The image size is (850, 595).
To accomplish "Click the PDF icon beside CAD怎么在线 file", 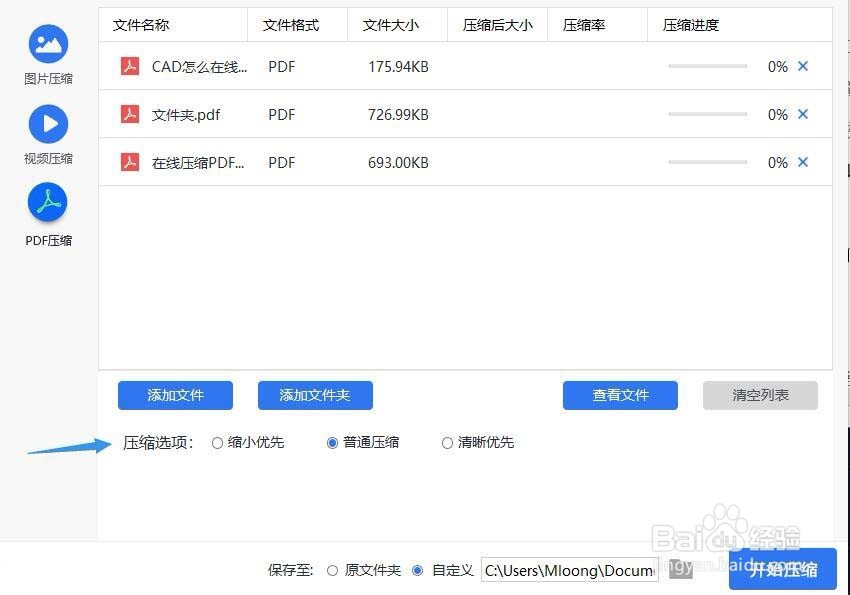I will point(130,66).
